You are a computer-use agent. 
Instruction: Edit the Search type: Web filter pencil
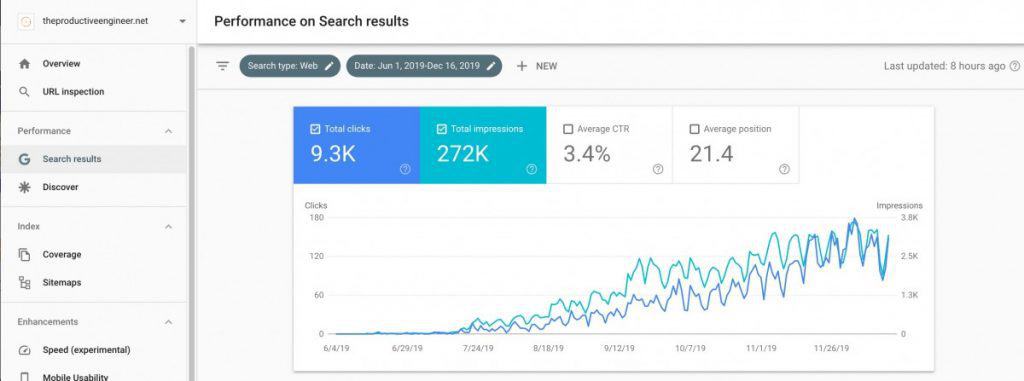330,66
